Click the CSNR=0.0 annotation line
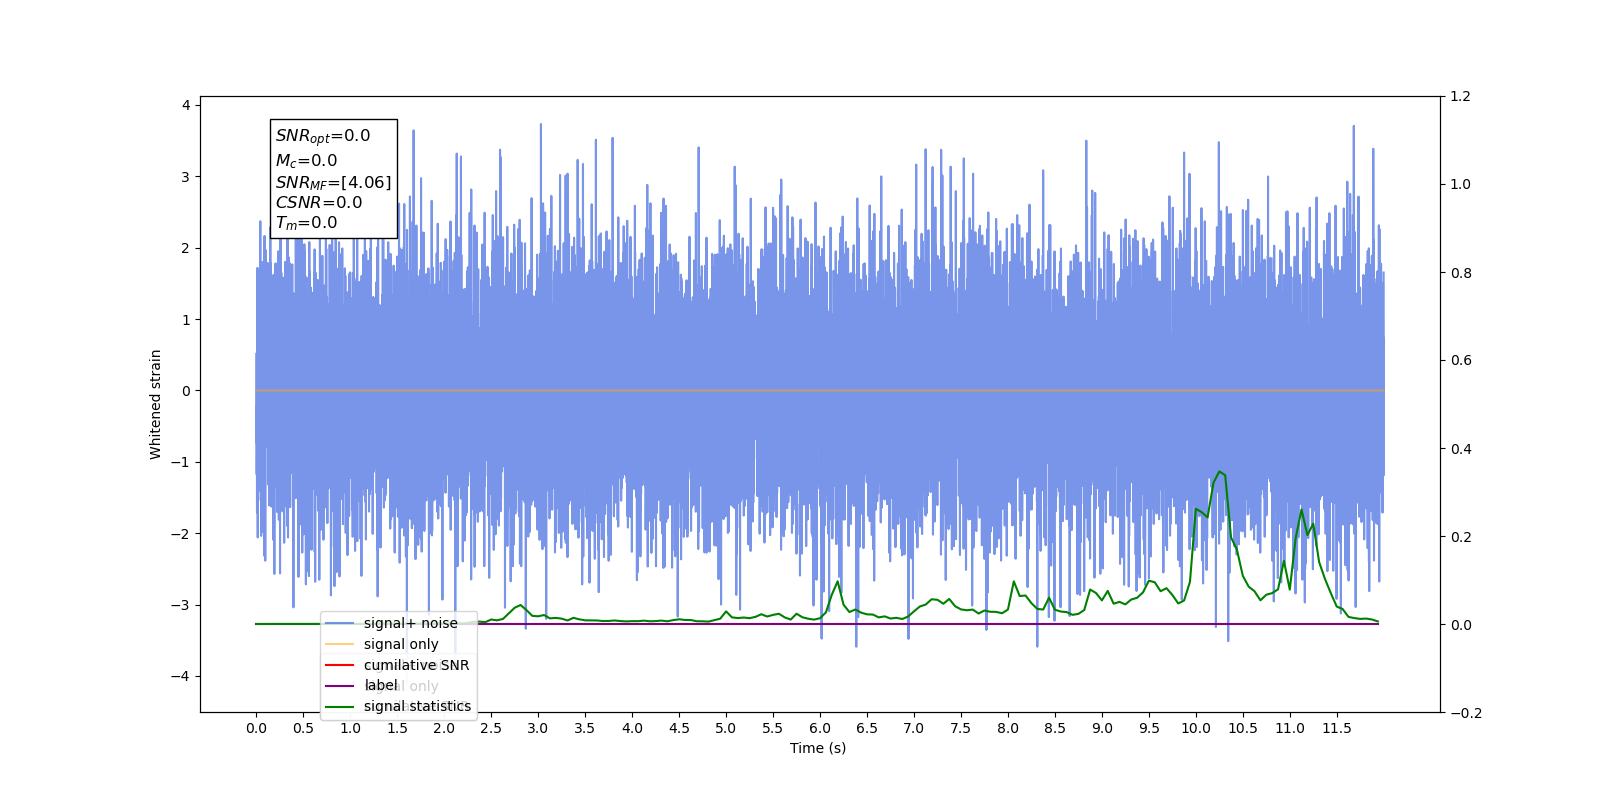This screenshot has width=1600, height=800. [x=319, y=202]
